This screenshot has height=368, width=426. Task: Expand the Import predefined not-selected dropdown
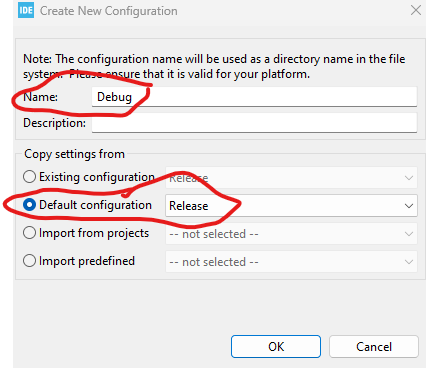point(291,262)
